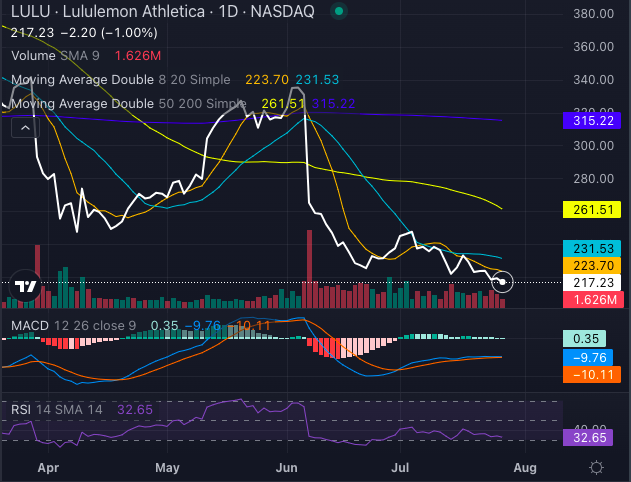The image size is (631, 482).
Task: Click the Apr label on time axis
Action: coord(48,468)
